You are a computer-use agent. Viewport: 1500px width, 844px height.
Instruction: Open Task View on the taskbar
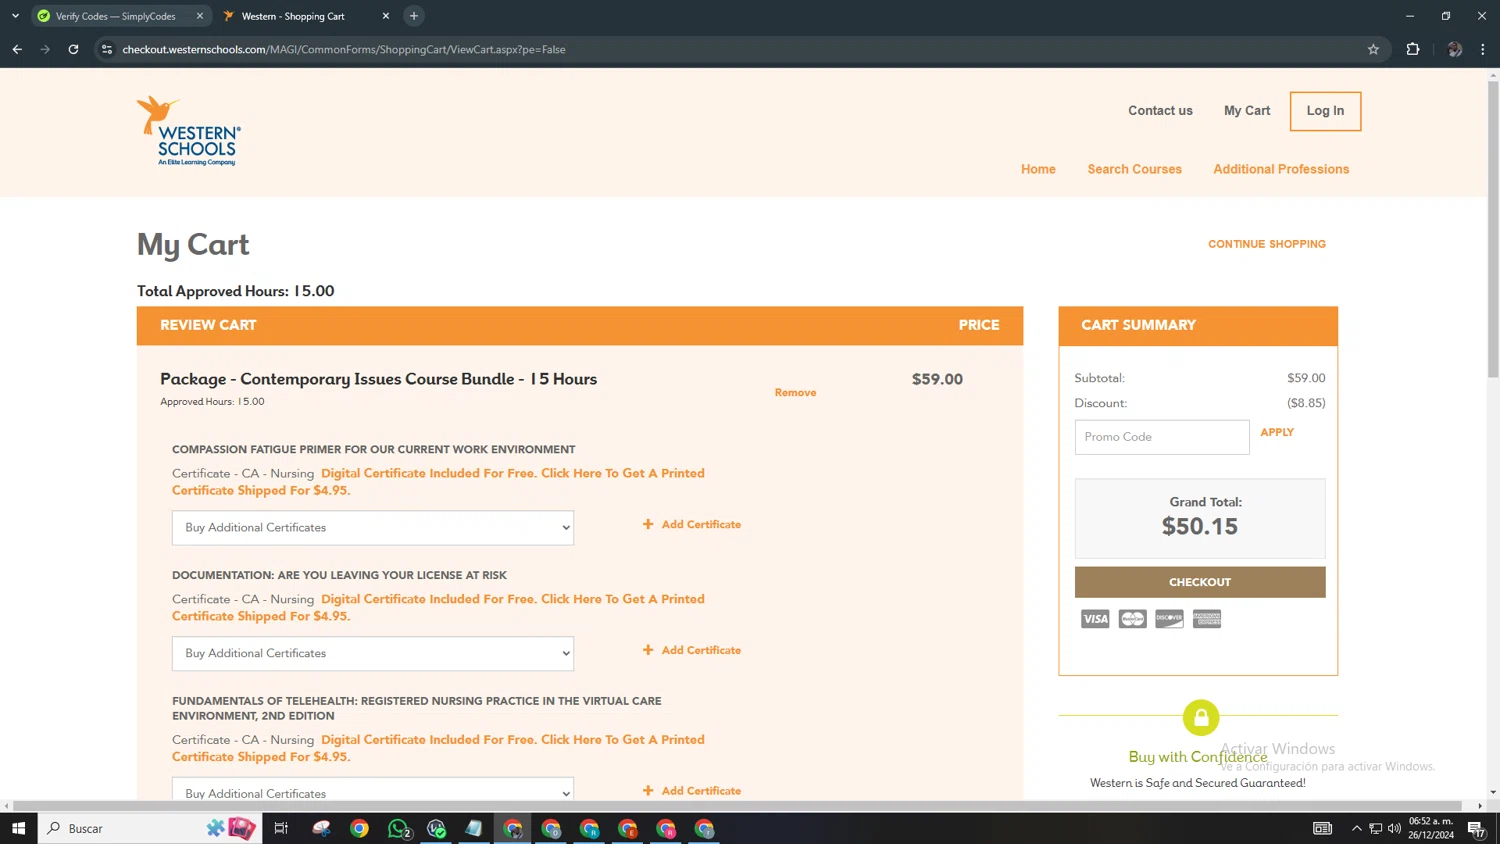tap(281, 828)
